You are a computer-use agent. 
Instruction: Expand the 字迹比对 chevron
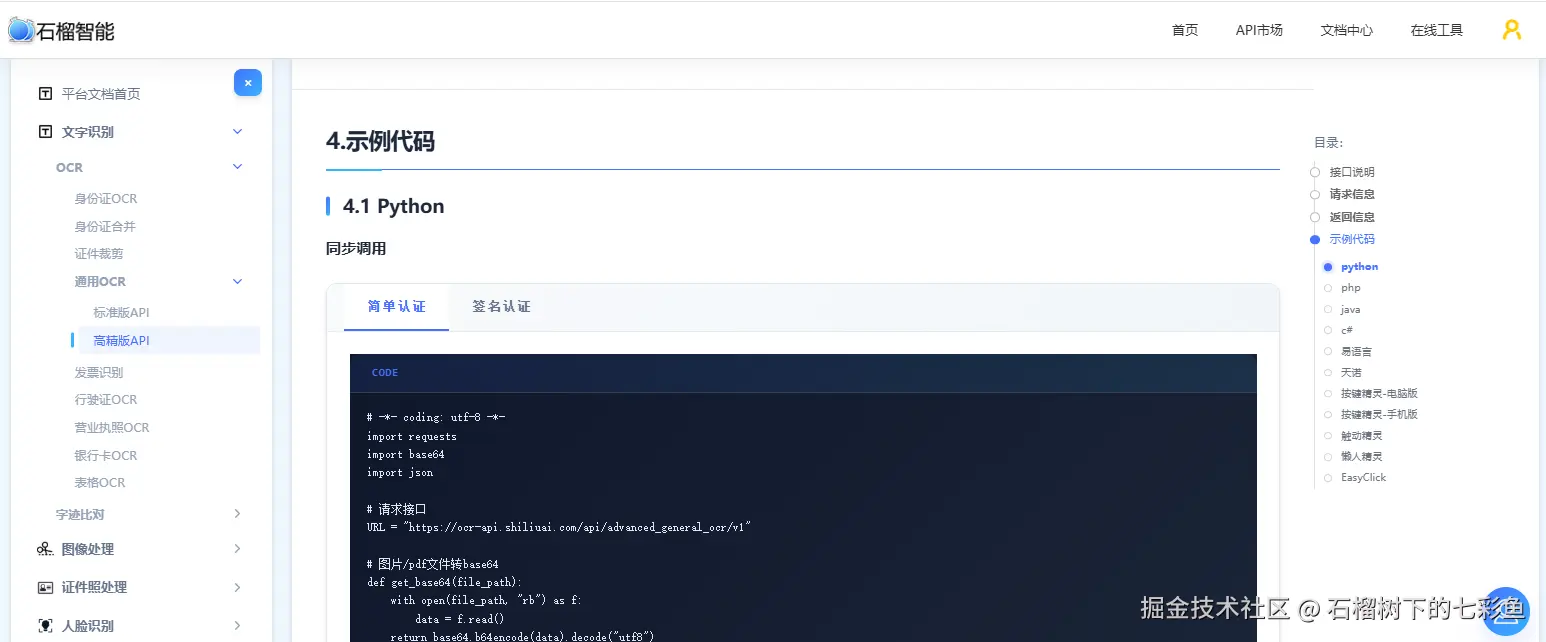(x=237, y=514)
